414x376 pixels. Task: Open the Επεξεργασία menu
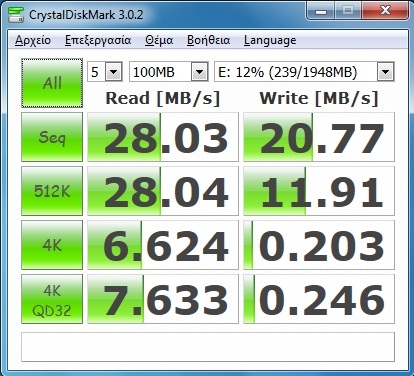click(98, 41)
